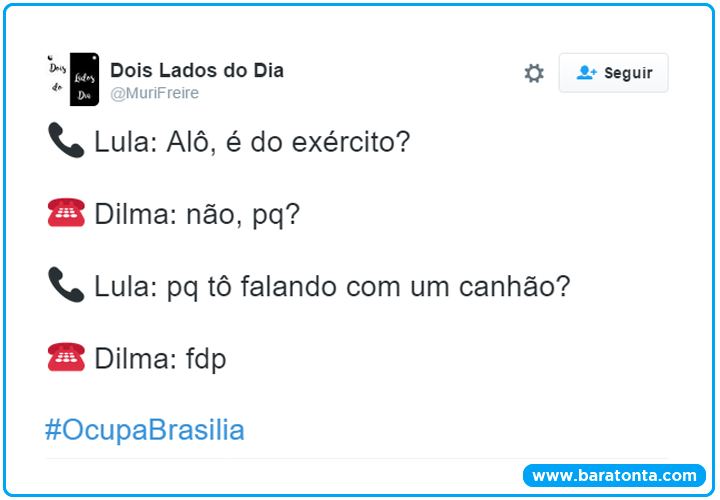Click the red telephone emoji before 'não, pq?'
The height and width of the screenshot is (500, 720).
66,213
